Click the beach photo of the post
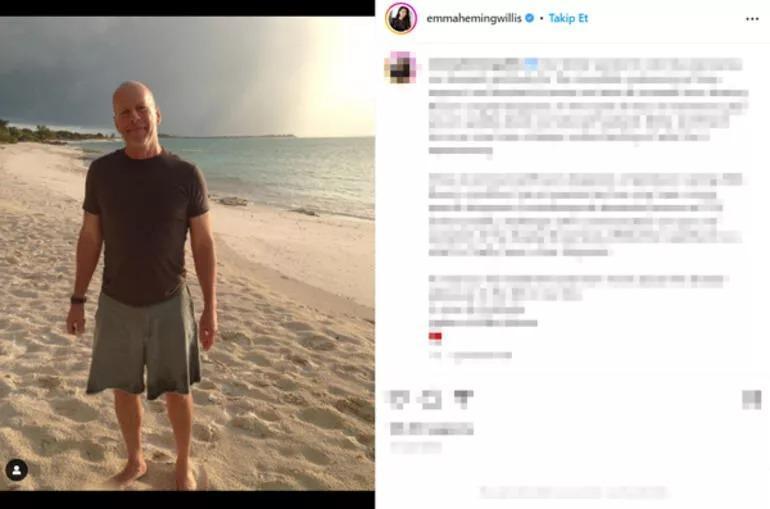The image size is (770, 509). tap(187, 254)
